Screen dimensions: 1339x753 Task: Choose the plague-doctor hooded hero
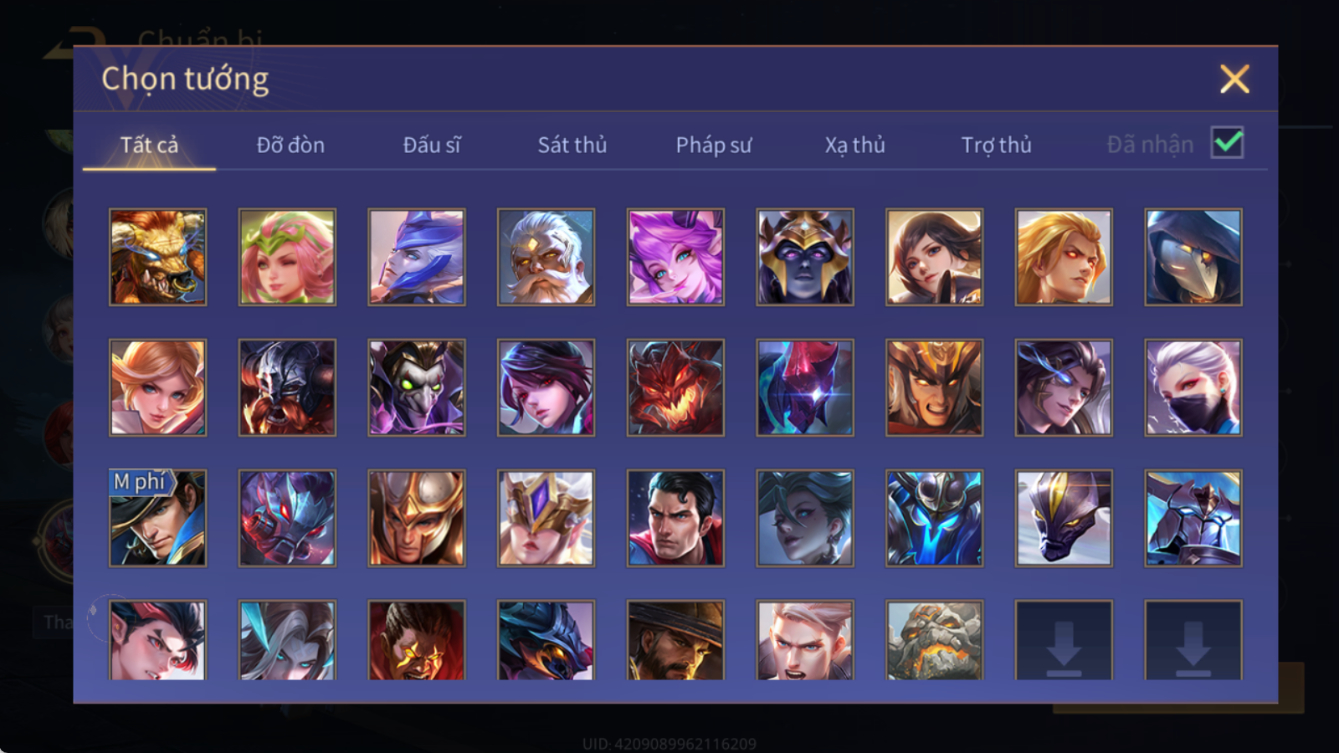point(1193,257)
